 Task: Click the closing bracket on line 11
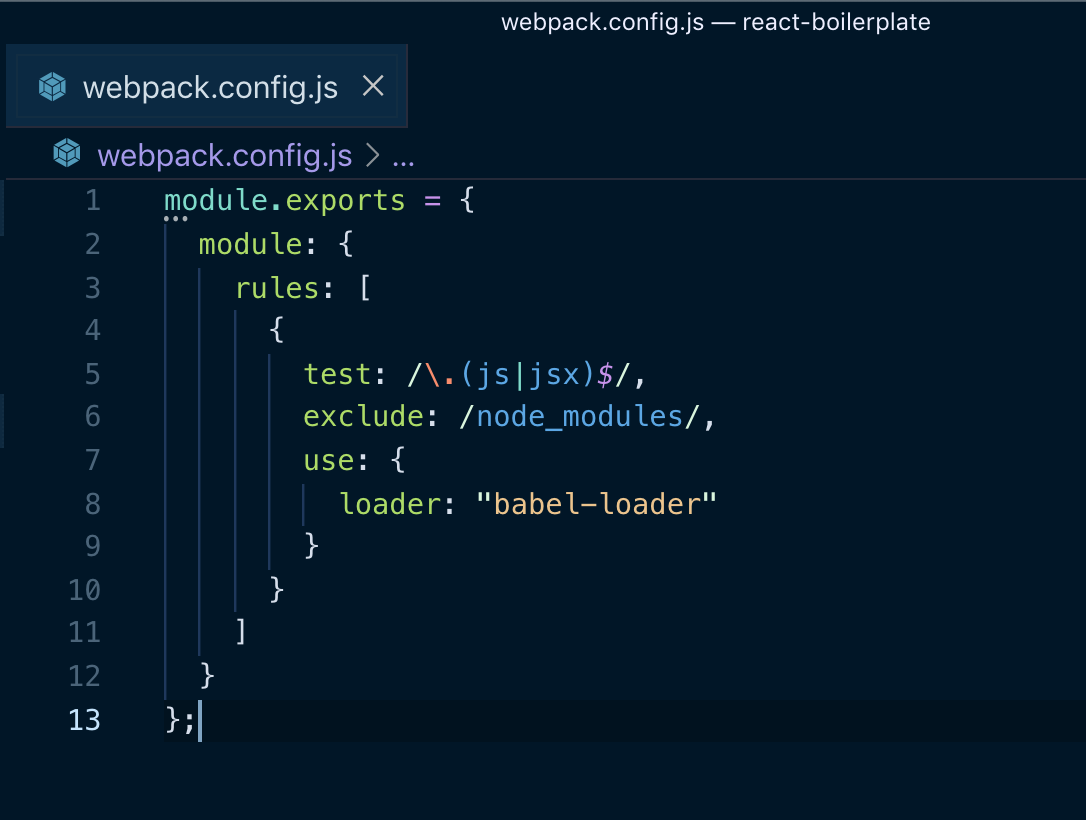pyautogui.click(x=242, y=631)
